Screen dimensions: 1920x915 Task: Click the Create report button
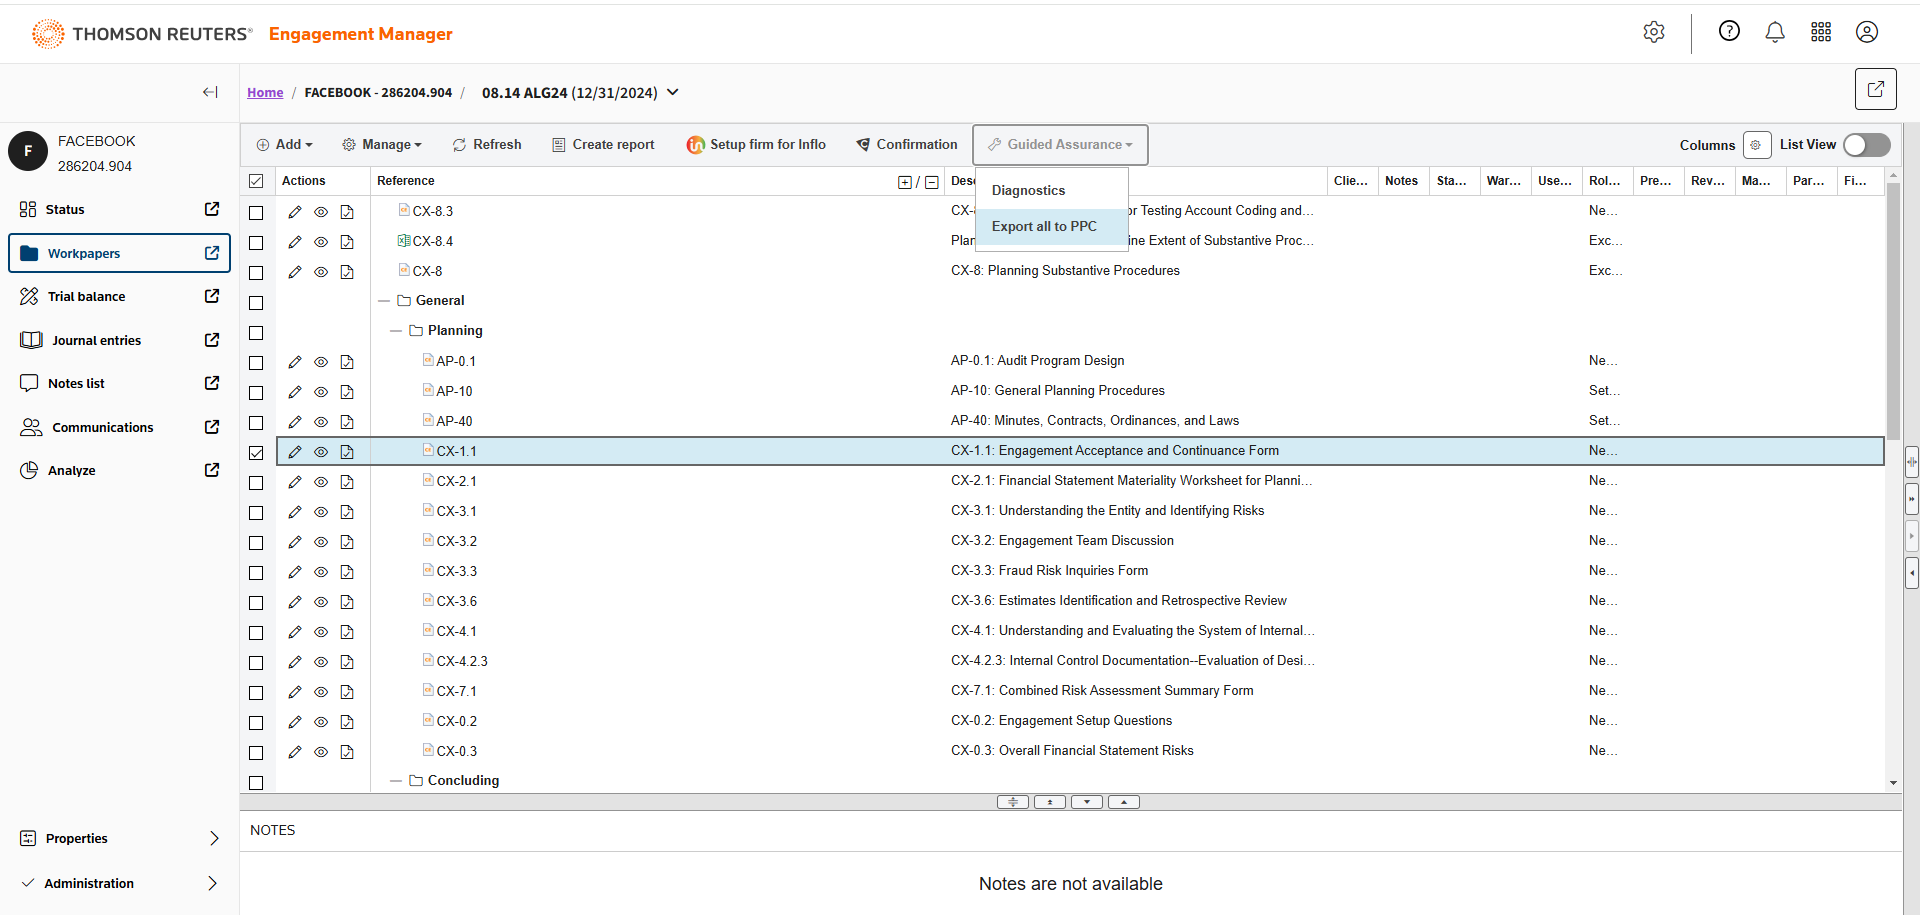(x=603, y=145)
